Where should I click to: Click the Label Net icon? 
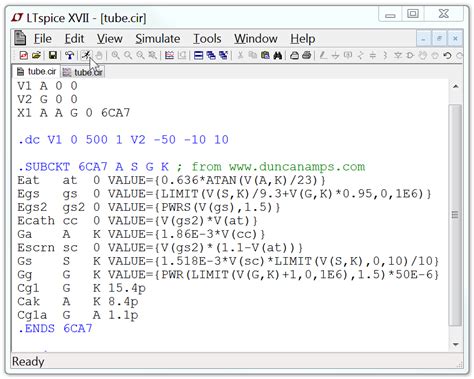(348, 55)
